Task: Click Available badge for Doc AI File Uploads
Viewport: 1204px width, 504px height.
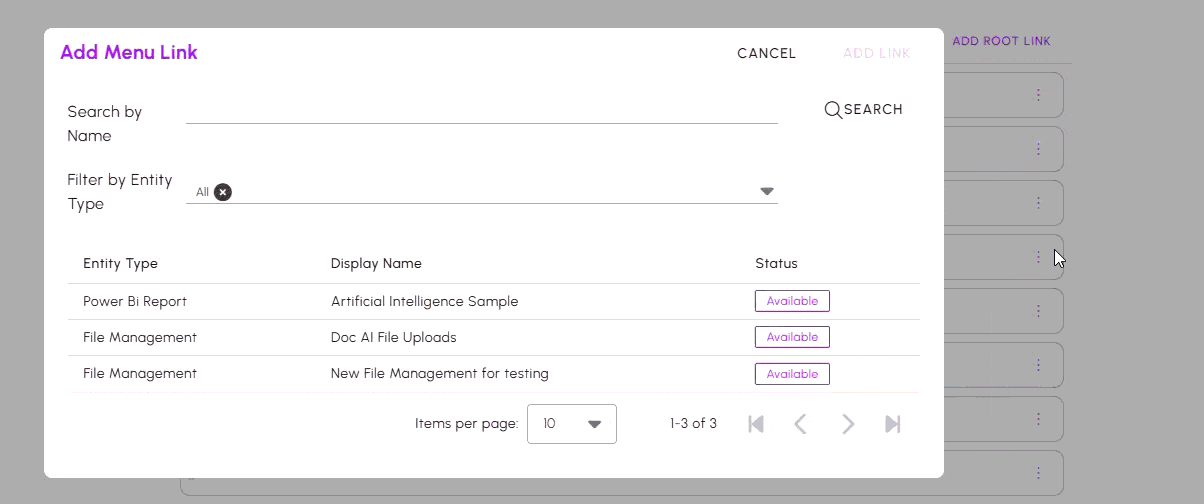Action: tap(792, 338)
